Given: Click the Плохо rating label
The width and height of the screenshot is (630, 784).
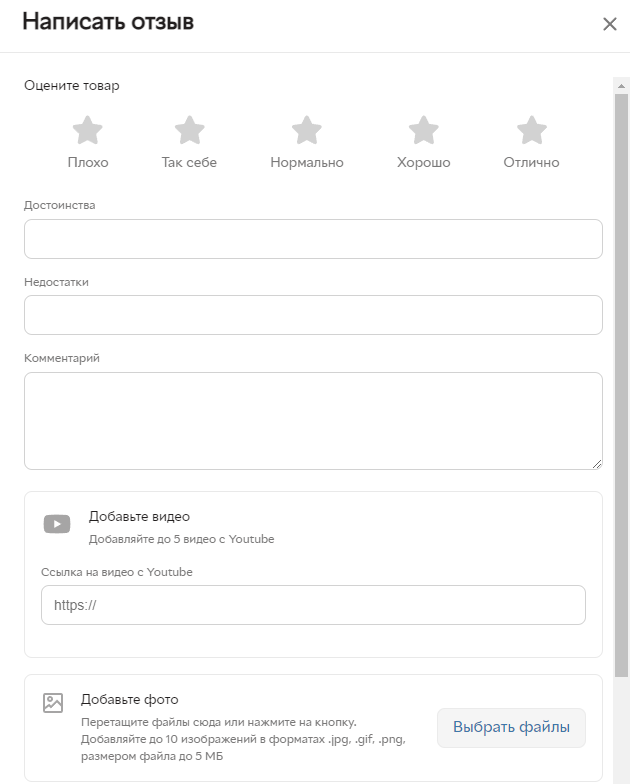Looking at the screenshot, I should 88,162.
